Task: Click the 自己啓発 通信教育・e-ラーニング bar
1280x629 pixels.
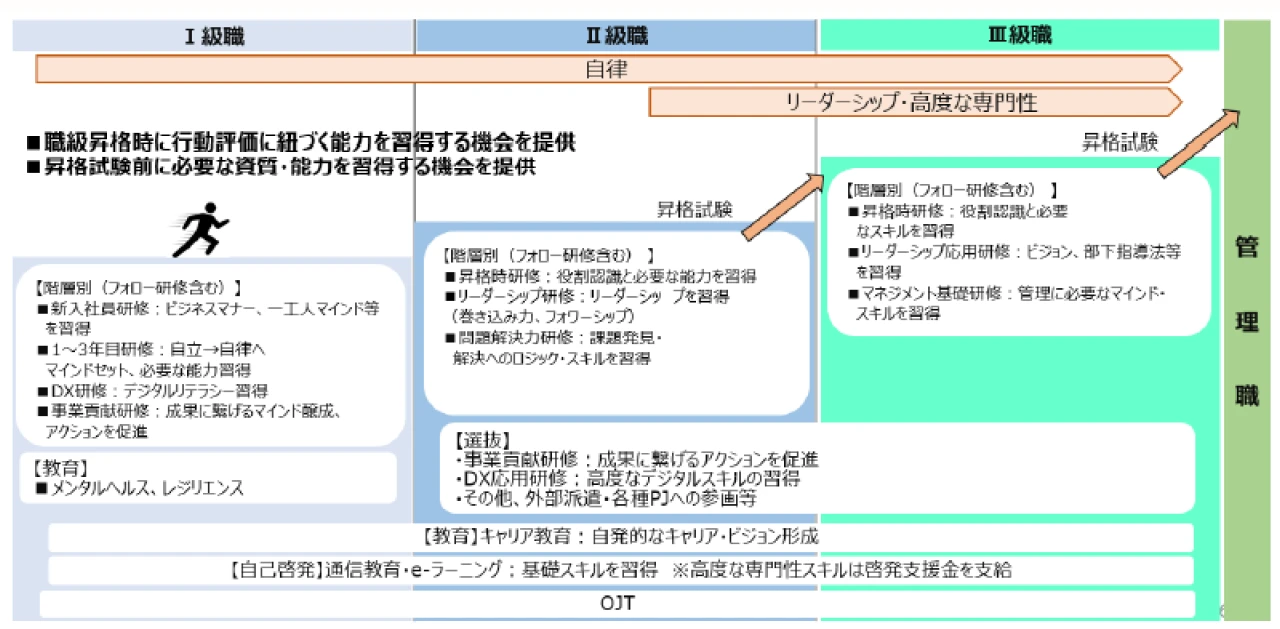Action: [620, 571]
